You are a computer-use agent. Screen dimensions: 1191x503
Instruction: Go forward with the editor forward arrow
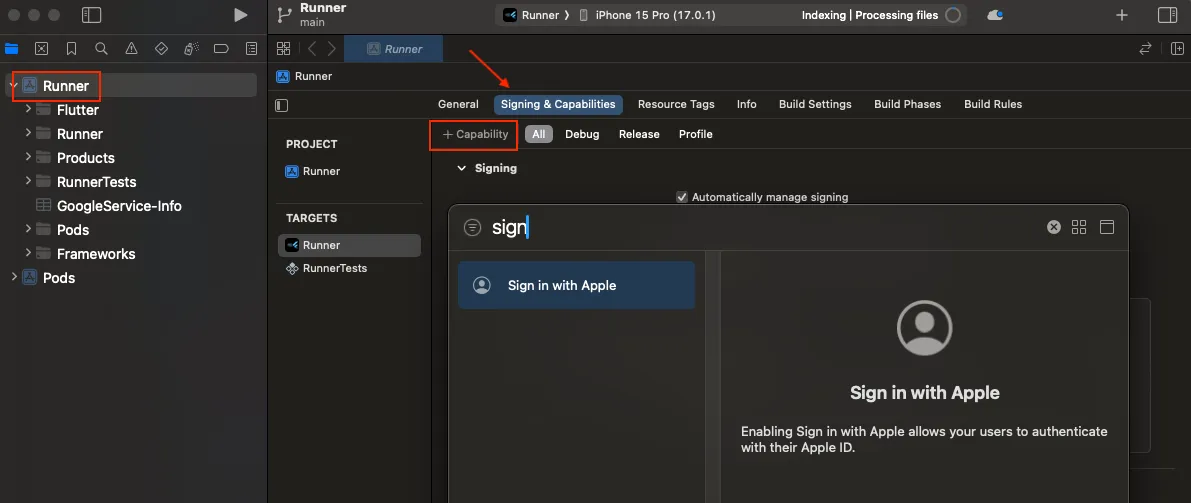331,49
